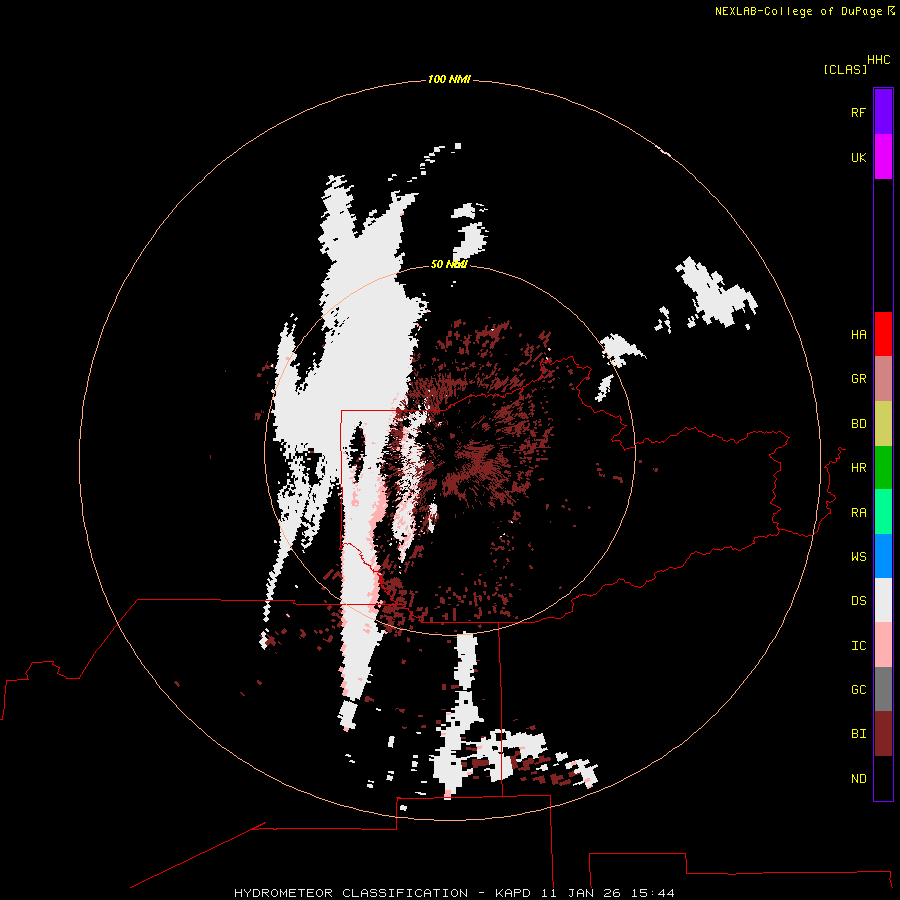The image size is (900, 900).
Task: Click the HR green legend swatch
Action: coord(883,468)
